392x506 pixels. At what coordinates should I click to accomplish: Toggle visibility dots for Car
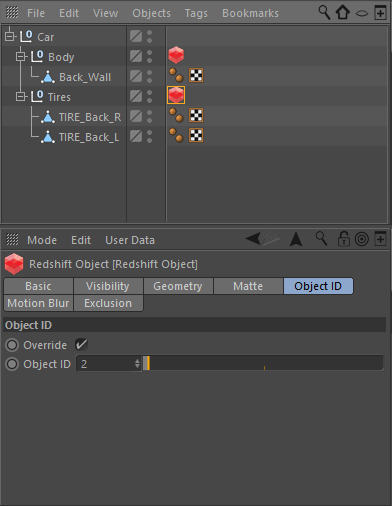coord(149,36)
